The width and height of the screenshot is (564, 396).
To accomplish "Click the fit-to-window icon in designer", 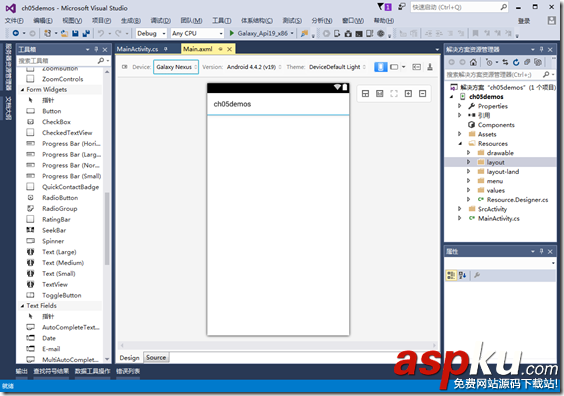I will pyautogui.click(x=394, y=94).
